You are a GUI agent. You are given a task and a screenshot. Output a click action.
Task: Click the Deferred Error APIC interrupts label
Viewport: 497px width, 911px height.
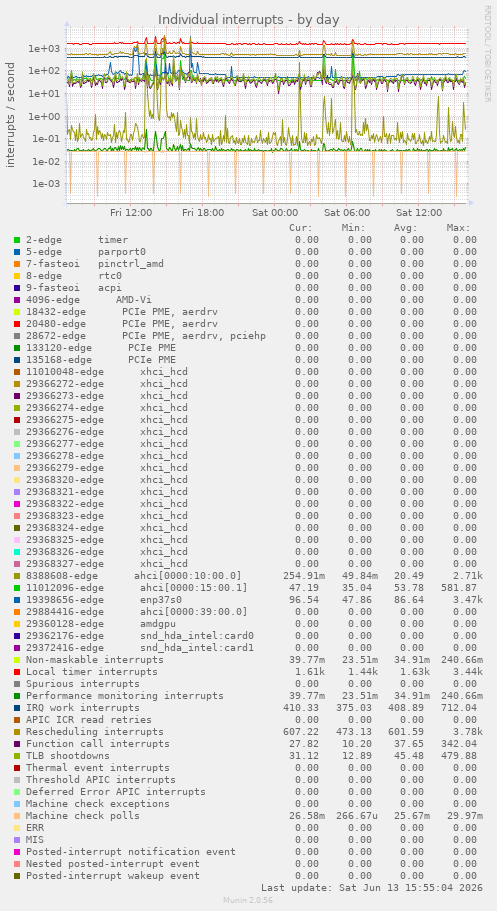point(116,792)
